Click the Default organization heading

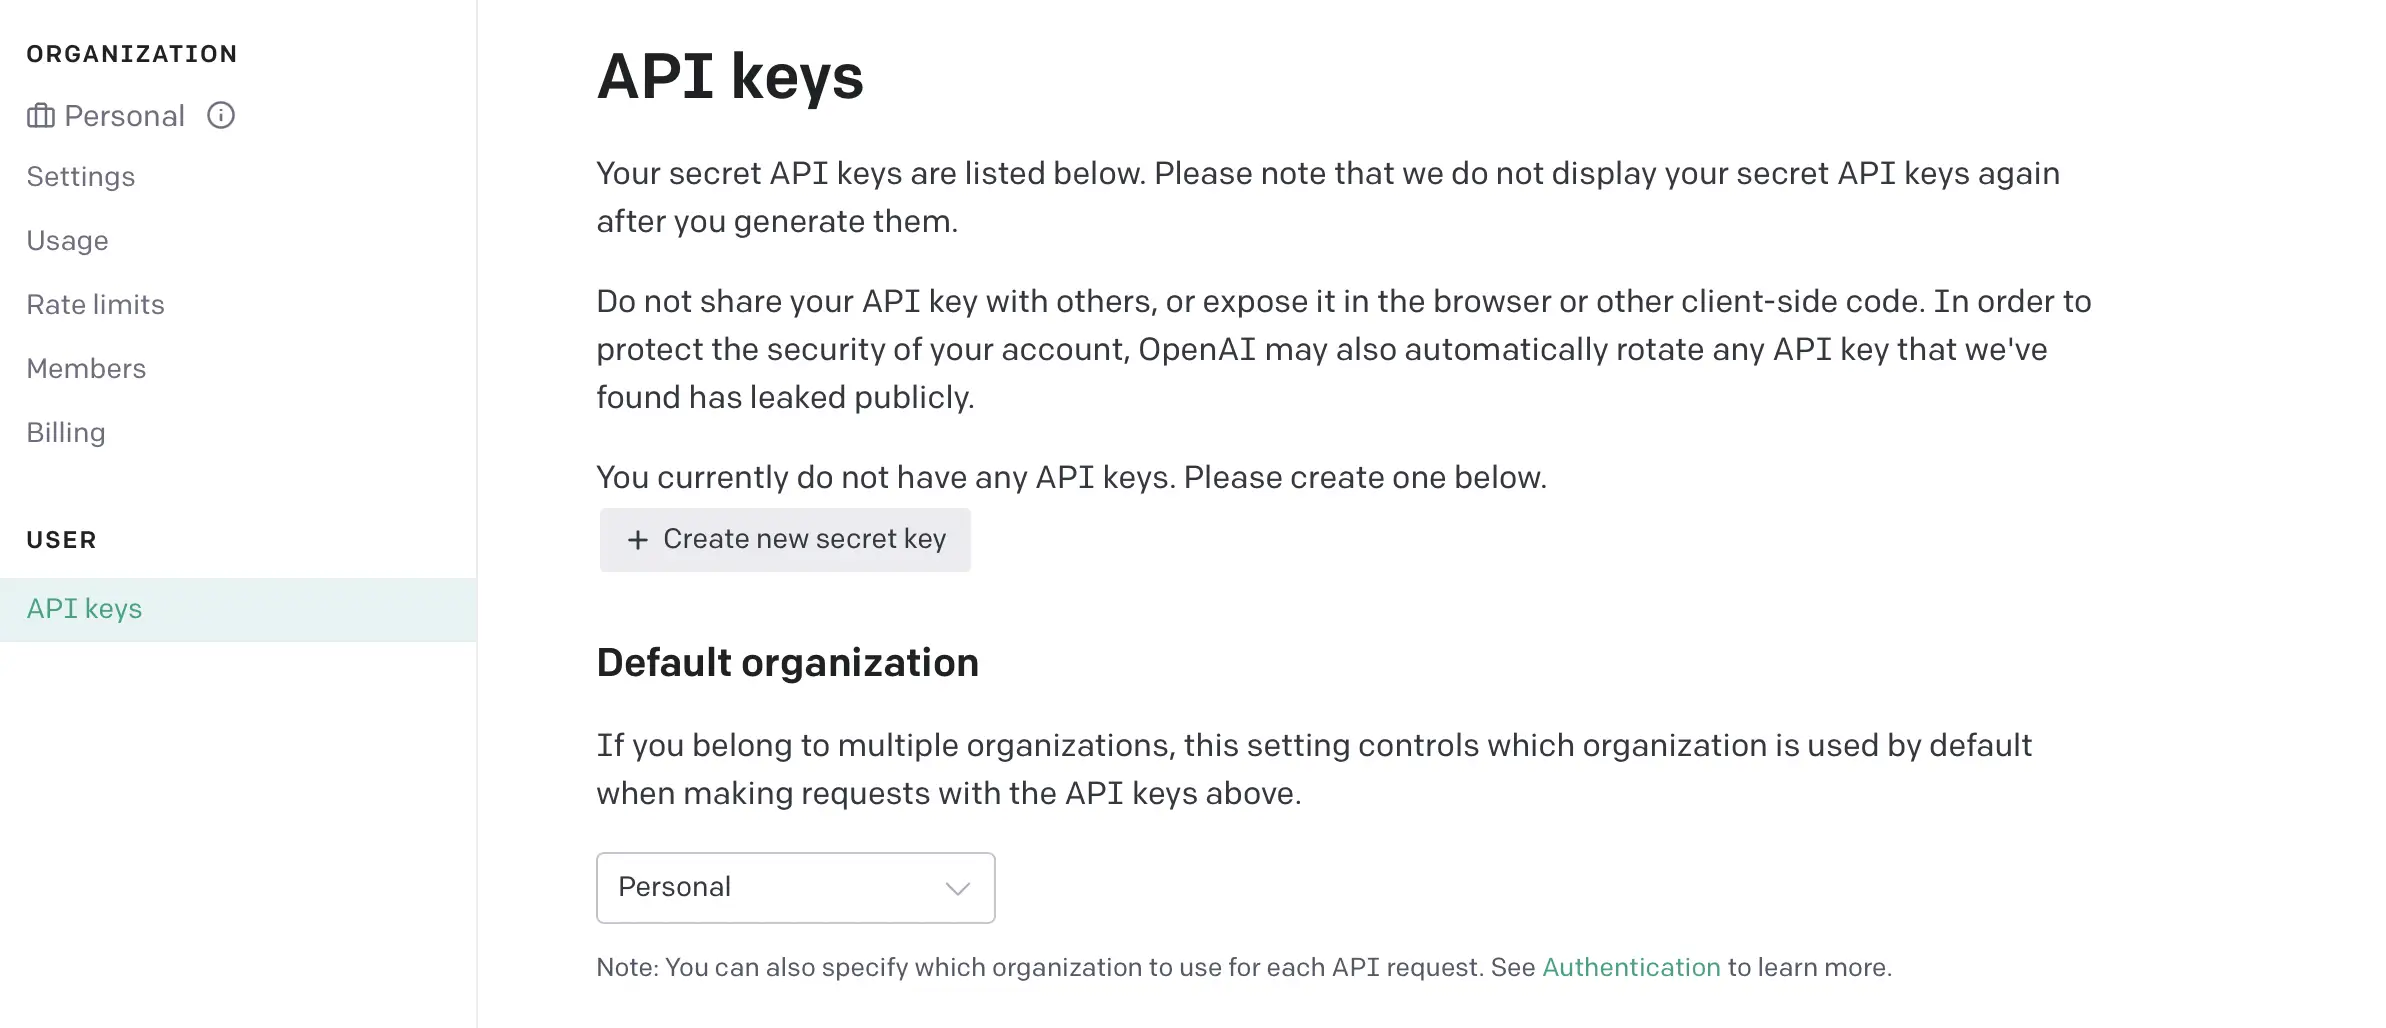788,663
